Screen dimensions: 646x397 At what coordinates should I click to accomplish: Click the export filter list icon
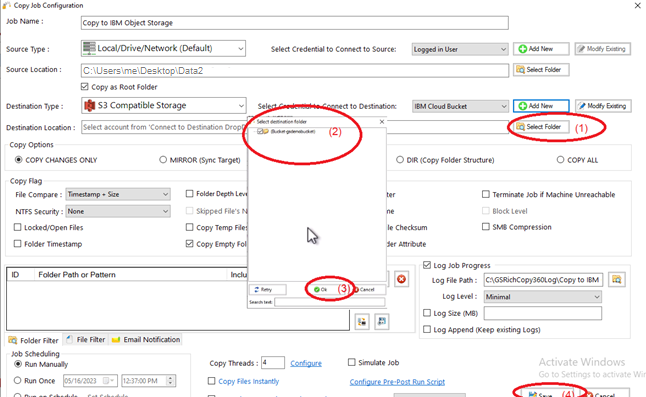(x=382, y=322)
